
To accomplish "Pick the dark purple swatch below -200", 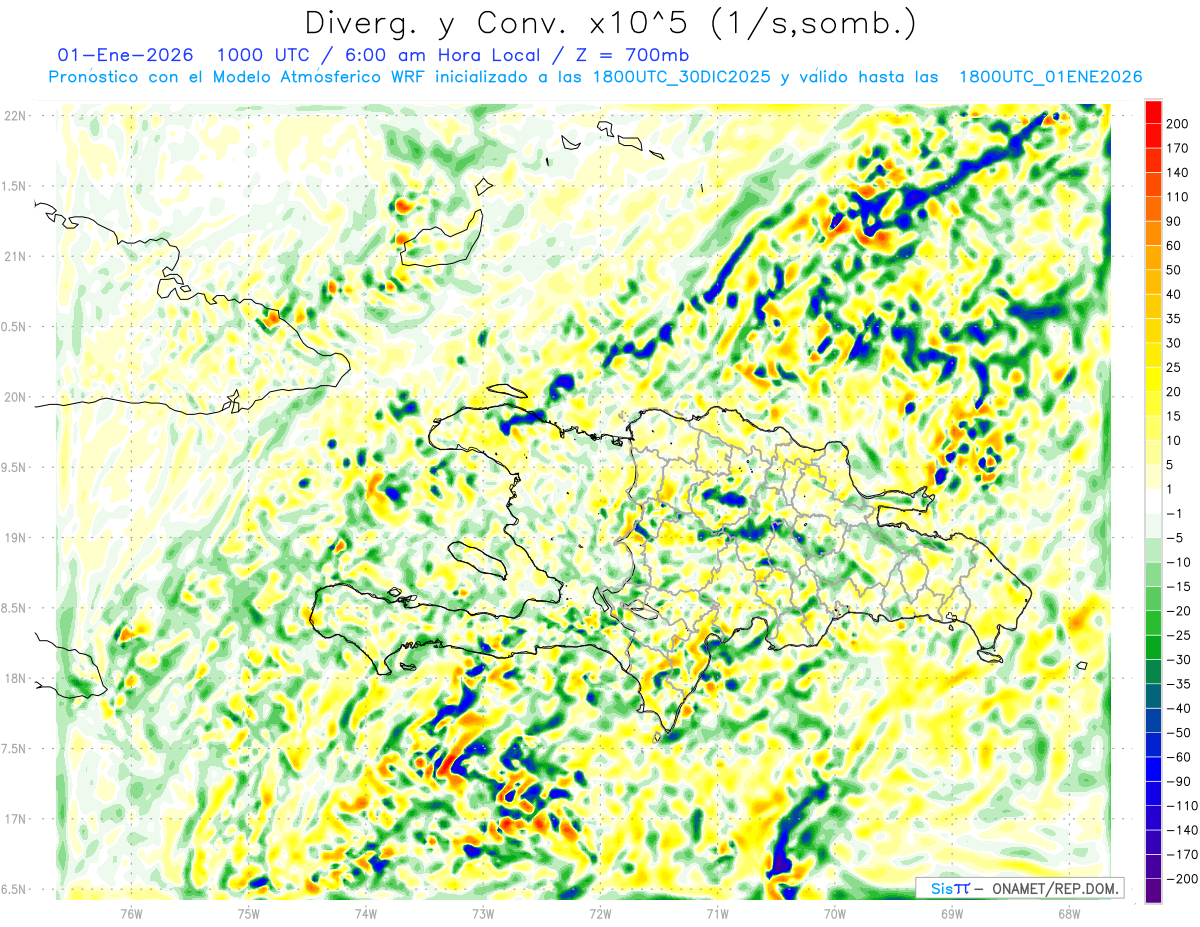I will (x=1153, y=891).
